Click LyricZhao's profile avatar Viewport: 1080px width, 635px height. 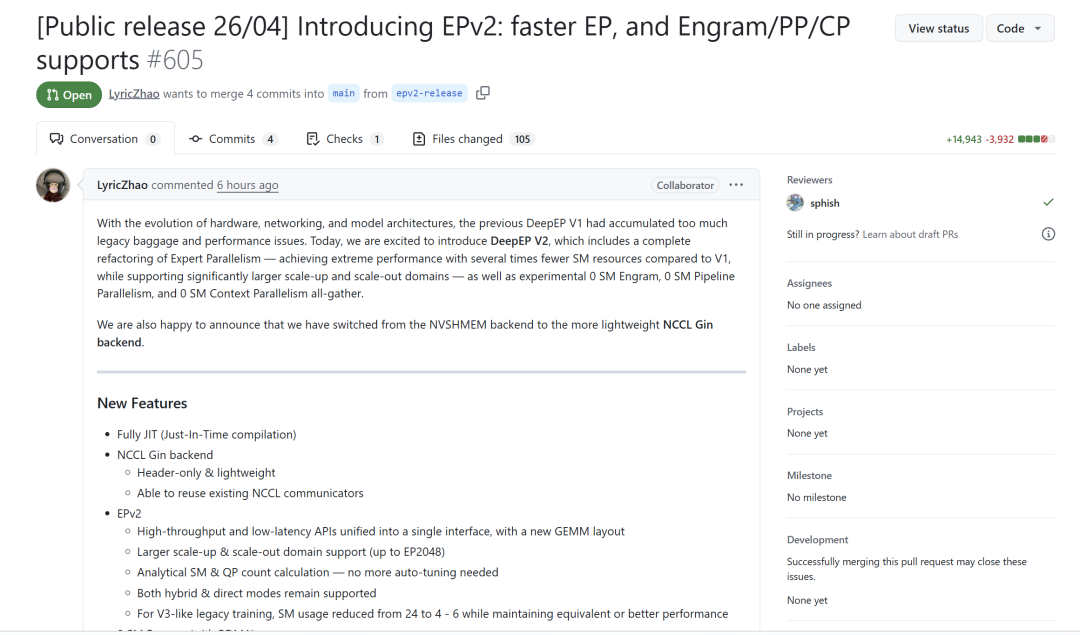pos(53,185)
